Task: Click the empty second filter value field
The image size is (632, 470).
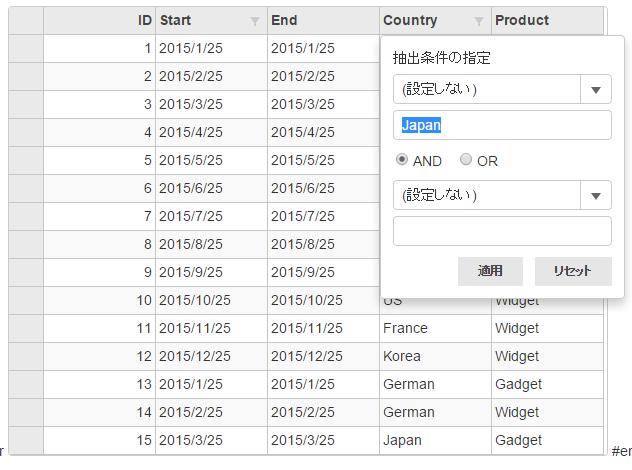Action: 501,231
